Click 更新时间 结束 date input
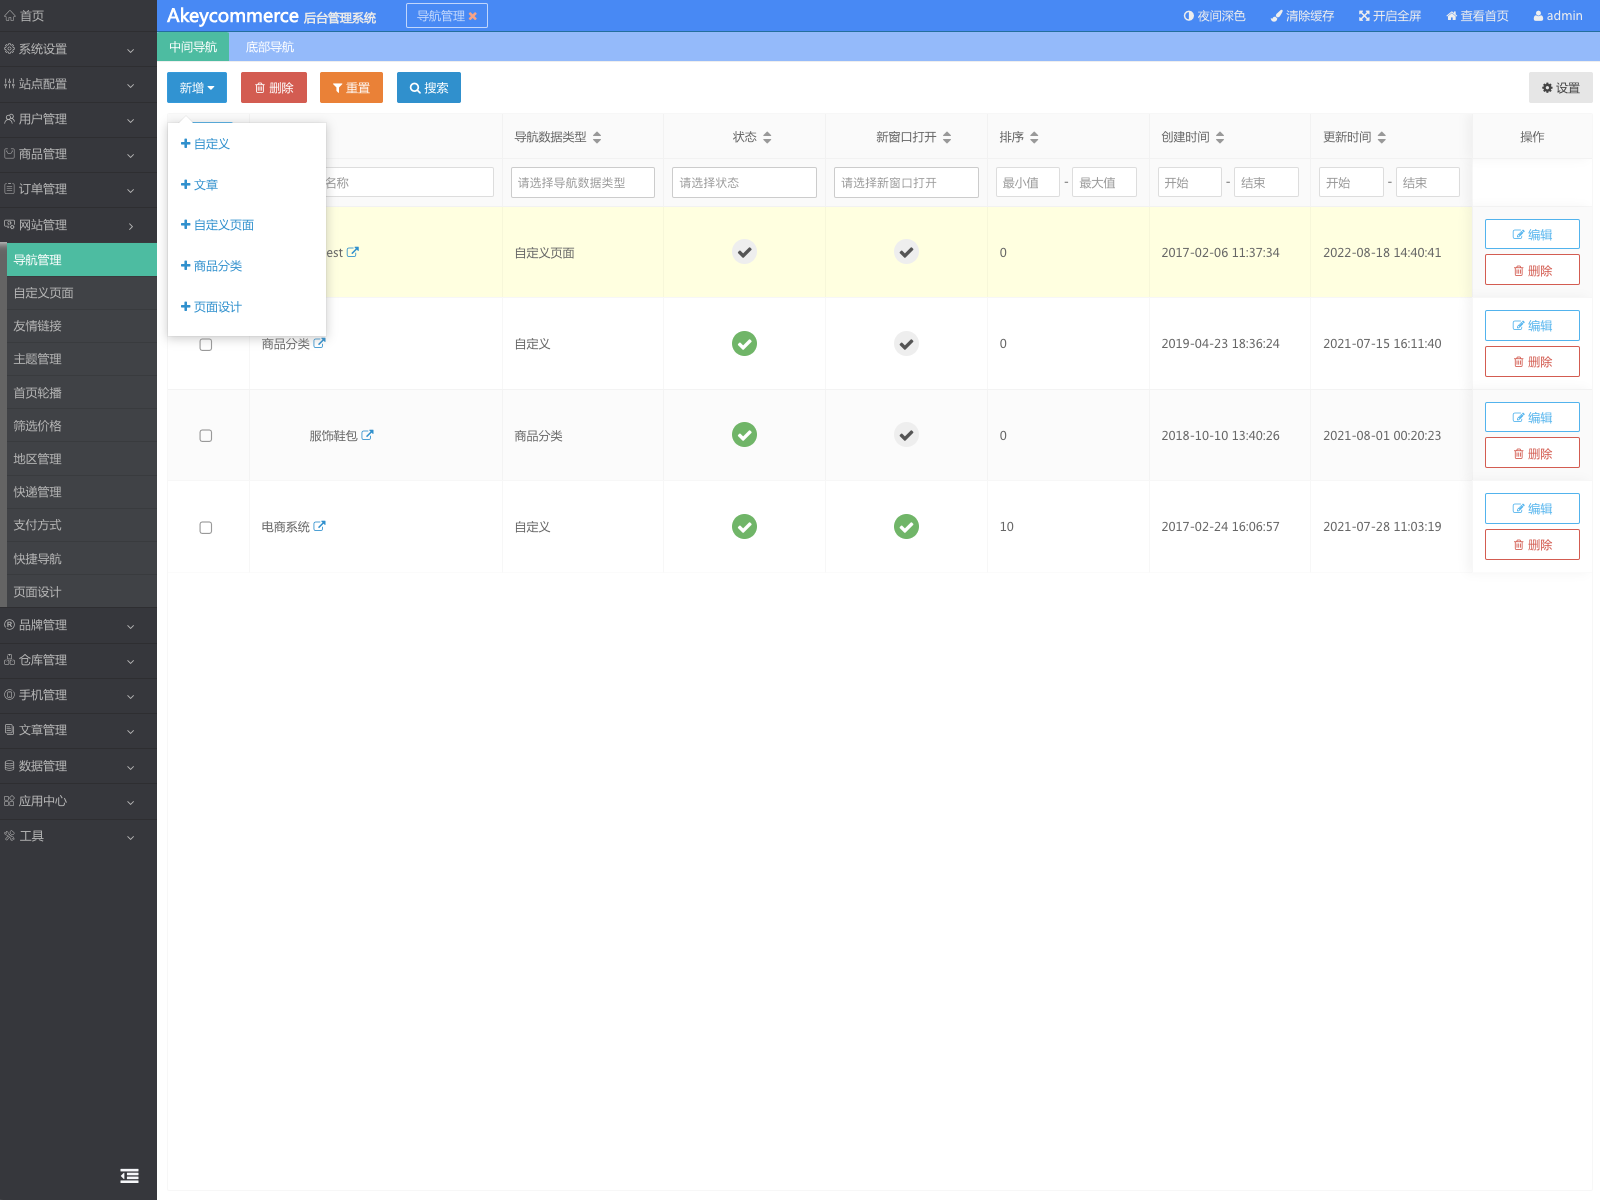 tap(1428, 182)
